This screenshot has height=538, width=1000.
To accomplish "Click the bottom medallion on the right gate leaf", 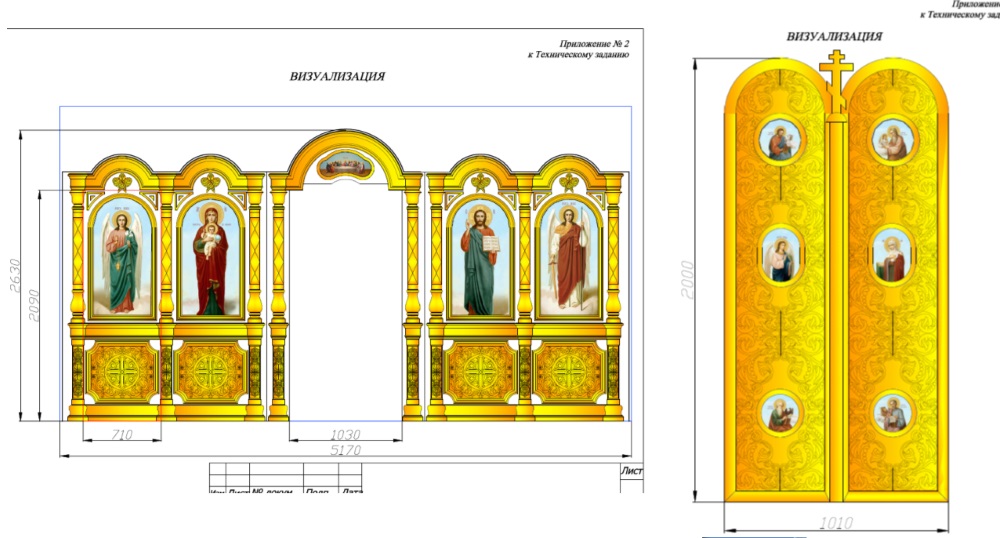I will pyautogui.click(x=892, y=413).
